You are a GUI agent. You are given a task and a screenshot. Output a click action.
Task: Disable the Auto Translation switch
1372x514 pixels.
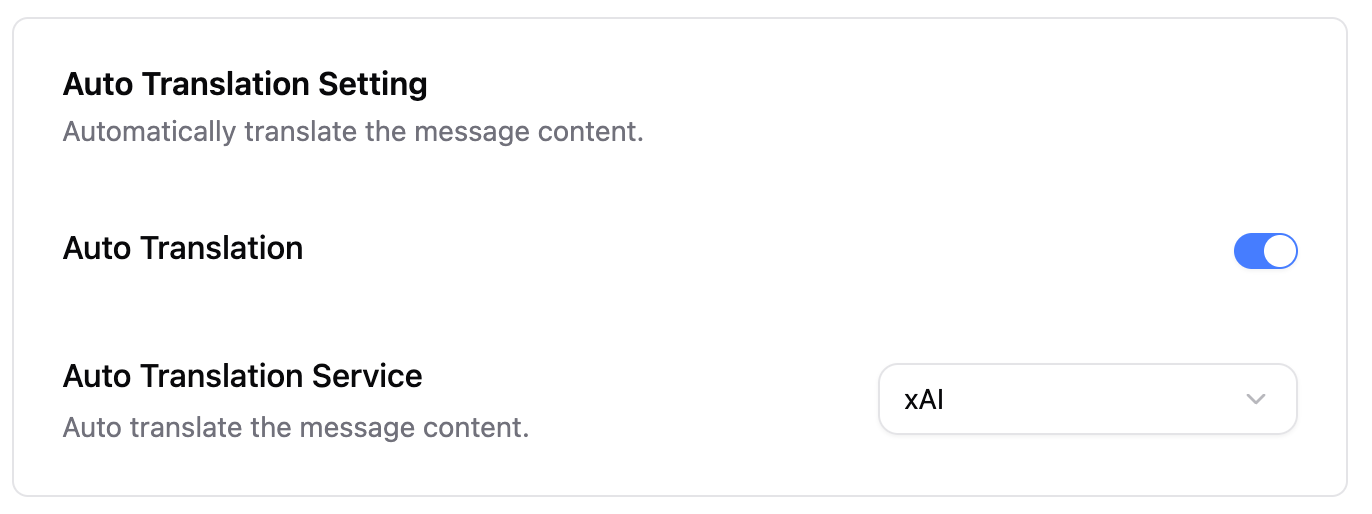[1265, 251]
